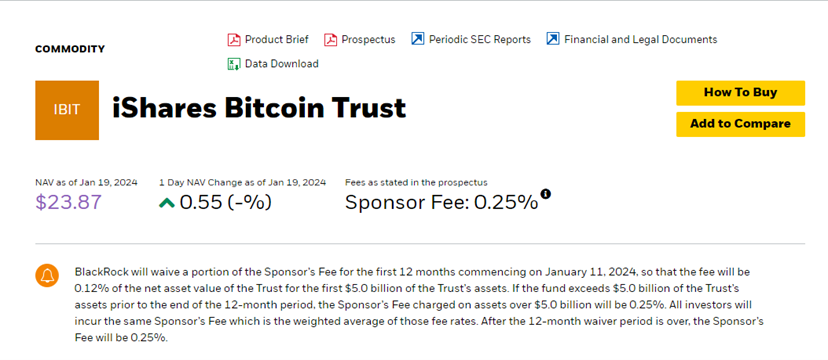Click the Product Brief PDF icon
Viewport: 828px width, 360px height.
point(234,40)
